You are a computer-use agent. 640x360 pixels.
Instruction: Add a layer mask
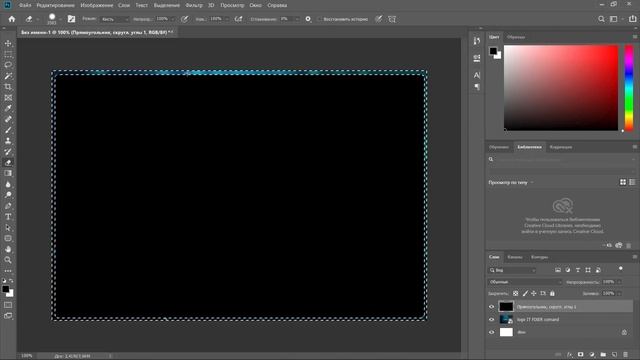(x=580, y=355)
